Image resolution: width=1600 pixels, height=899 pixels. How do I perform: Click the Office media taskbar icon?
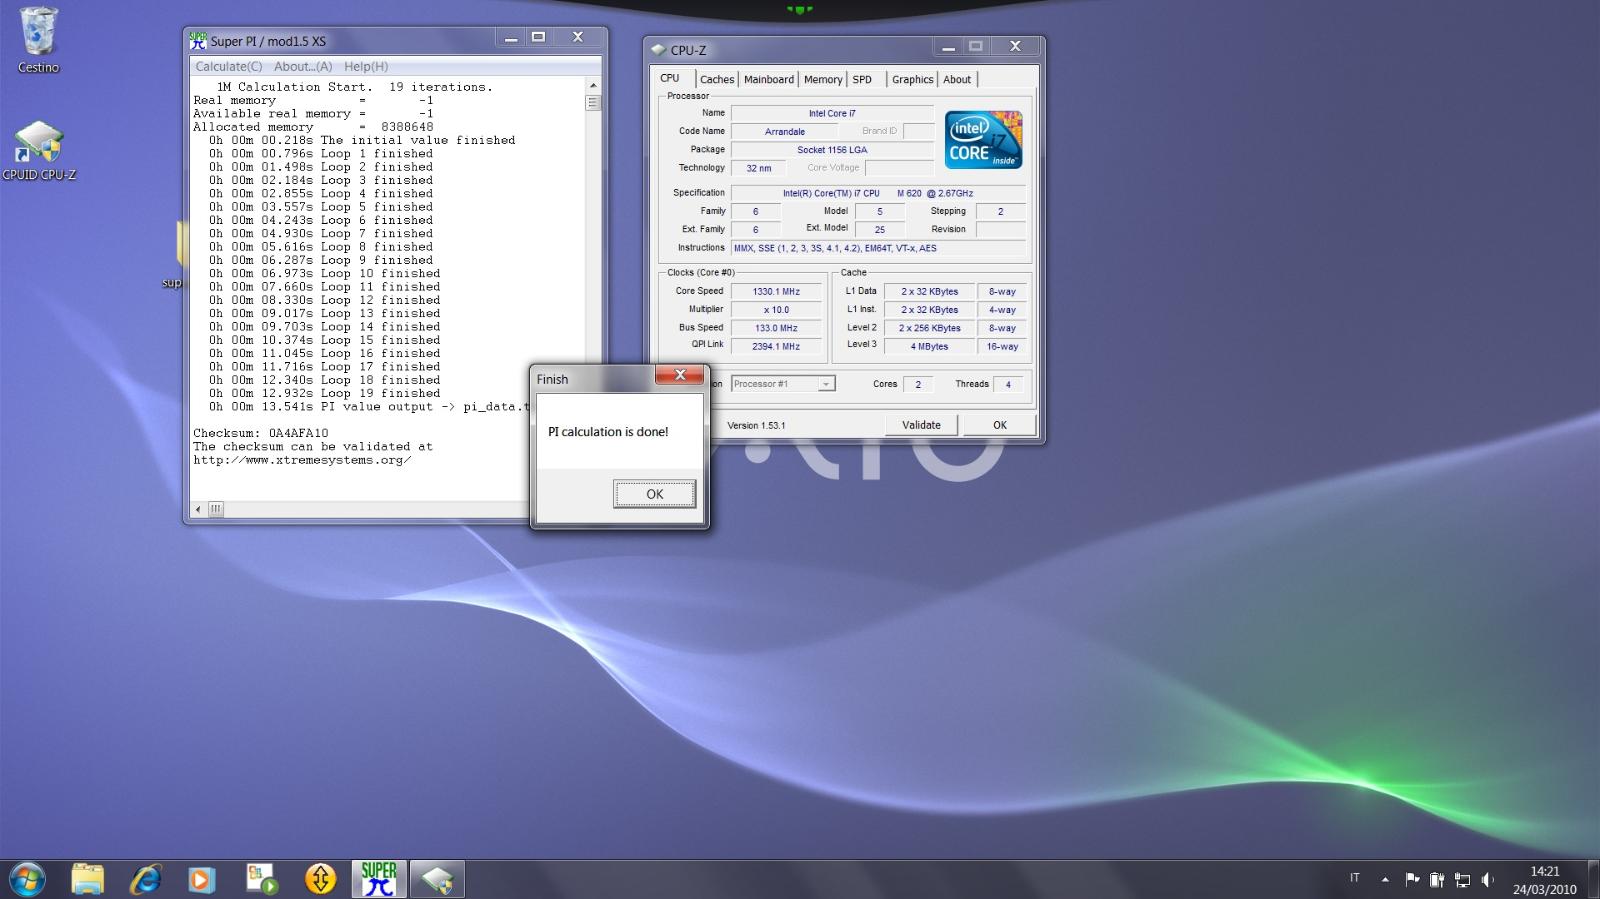pyautogui.click(x=262, y=879)
